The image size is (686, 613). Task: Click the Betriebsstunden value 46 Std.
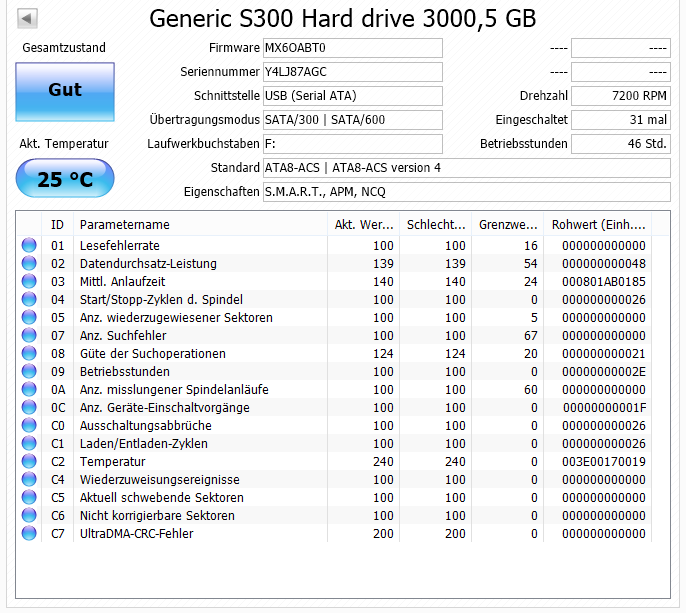(621, 144)
